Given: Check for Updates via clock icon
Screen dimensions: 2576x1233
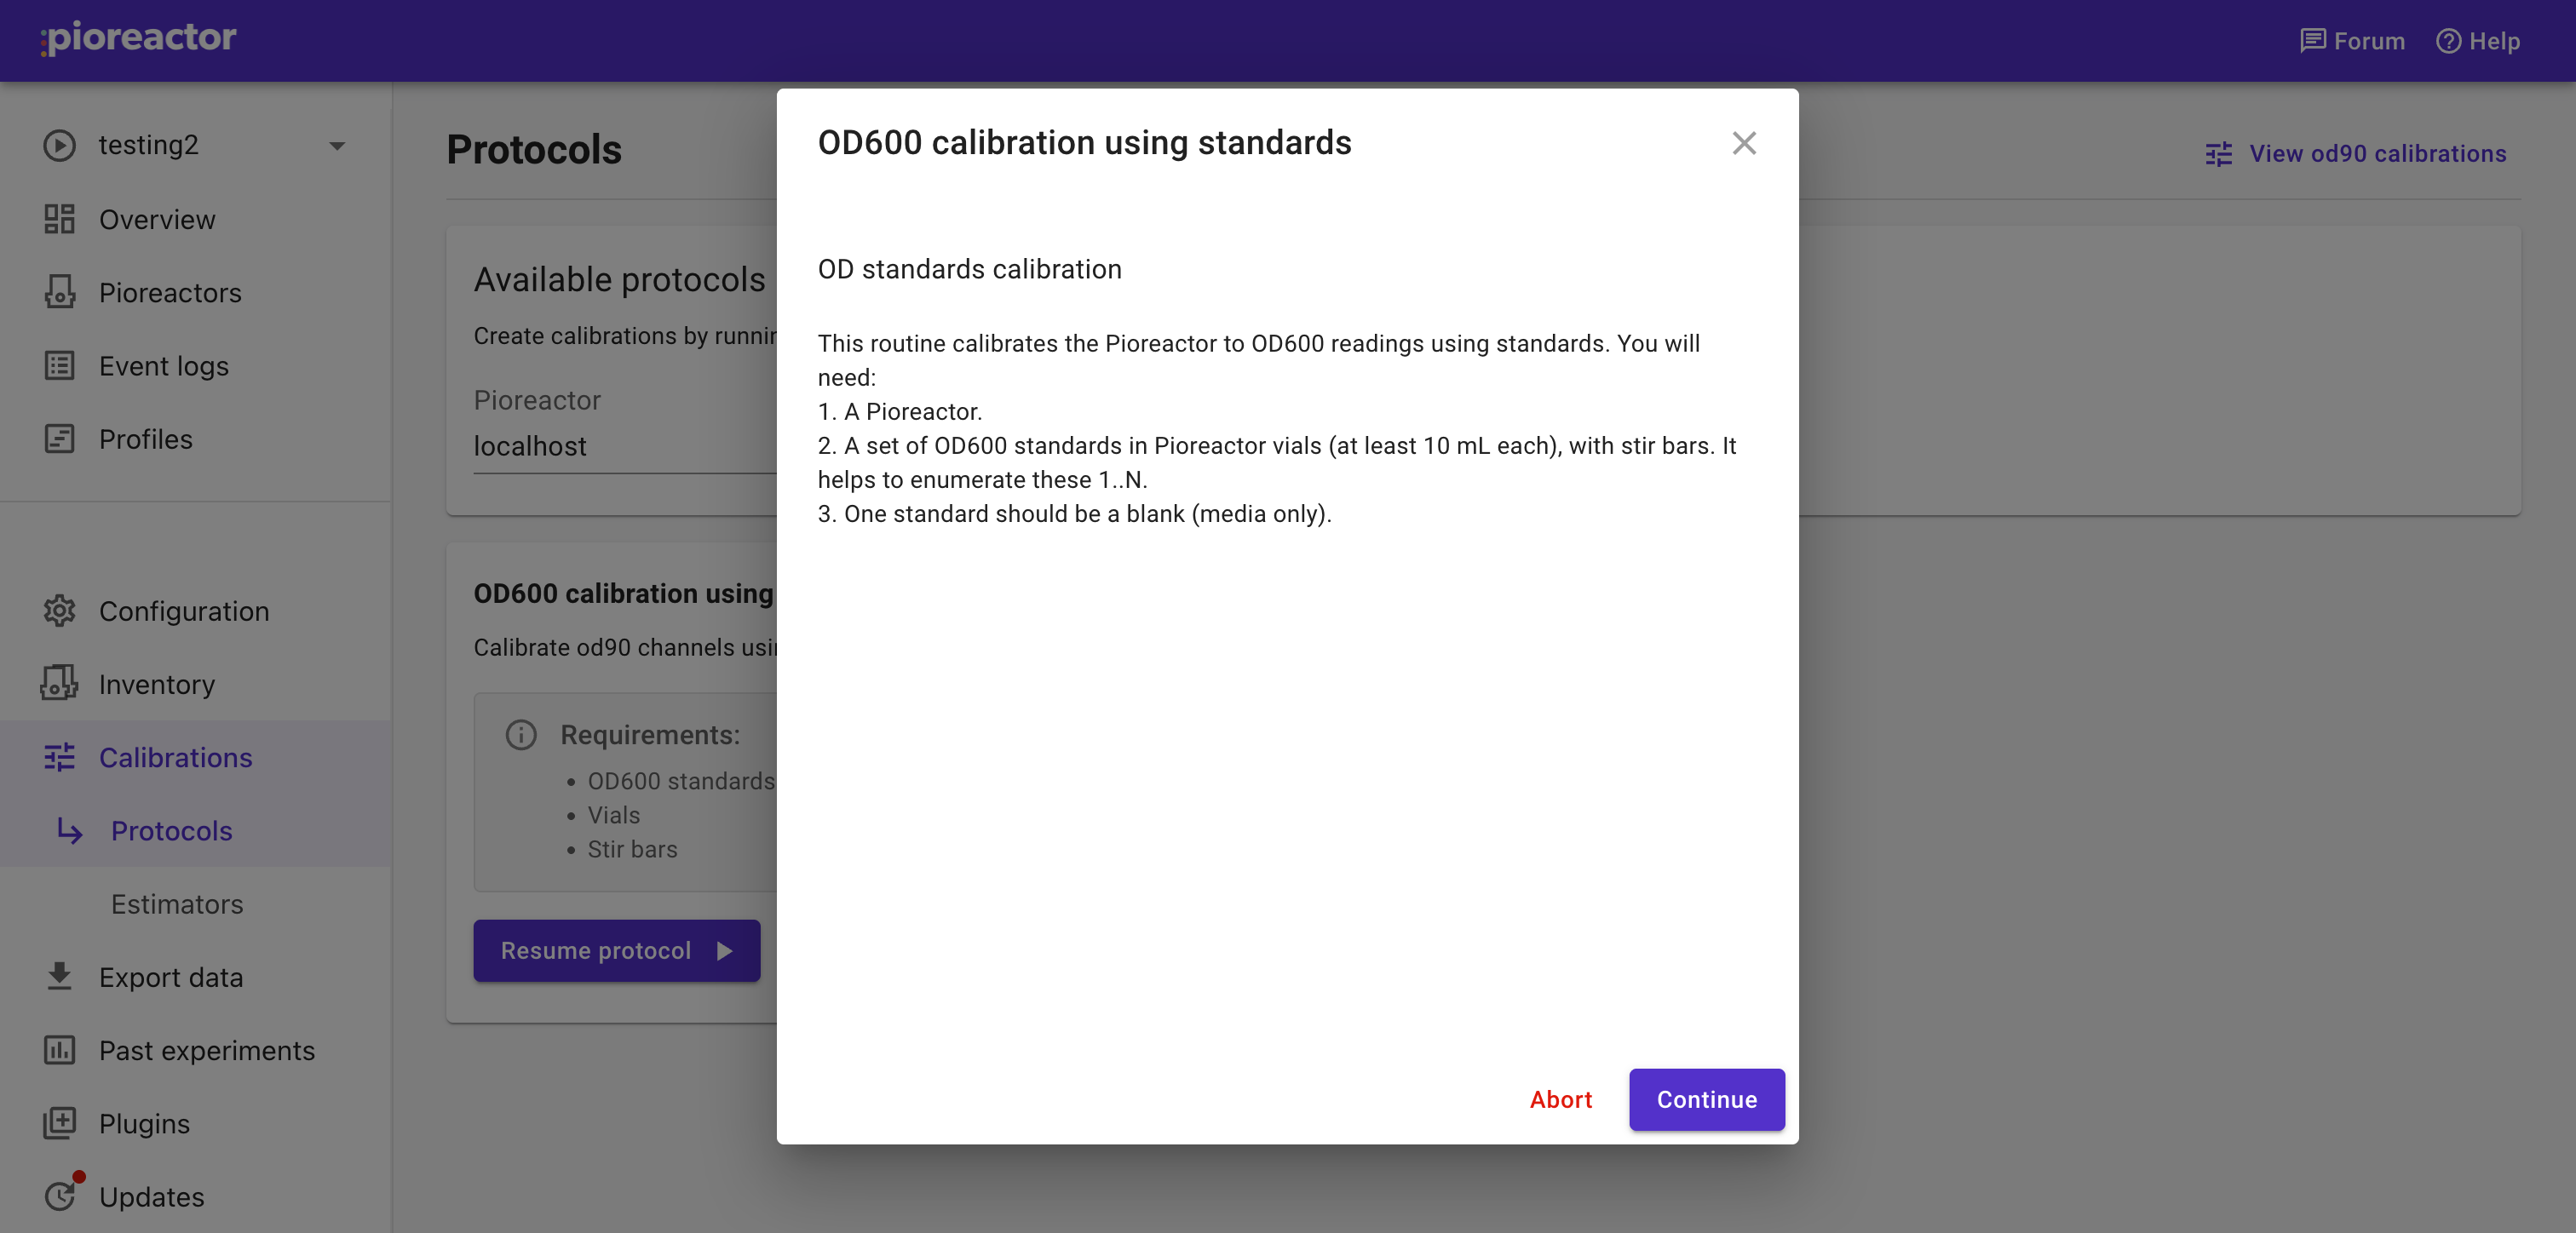Looking at the screenshot, I should (59, 1197).
